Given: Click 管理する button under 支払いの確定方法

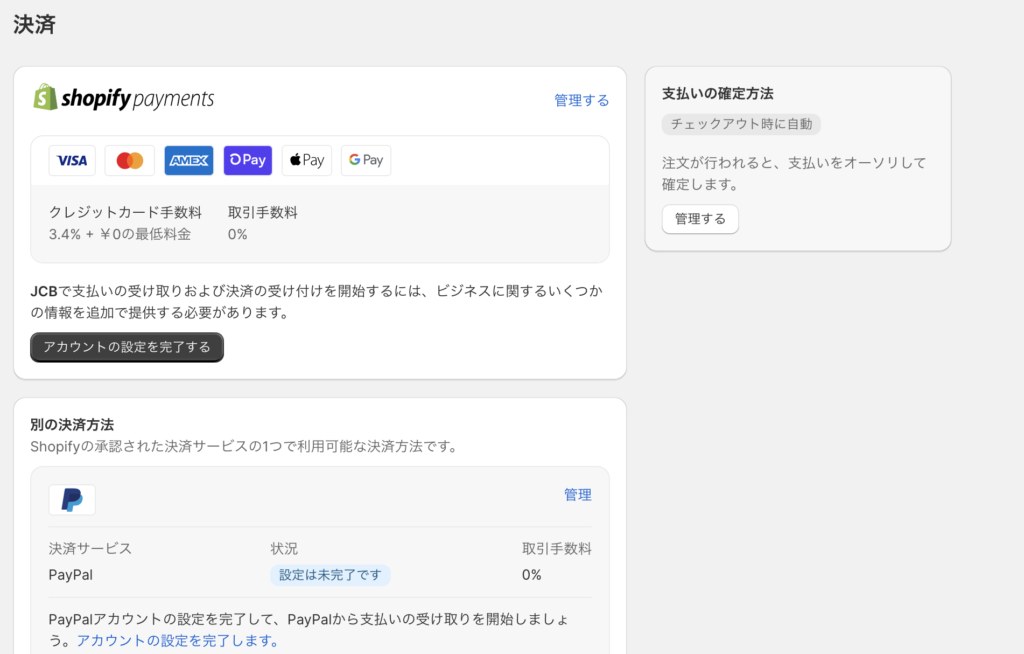Looking at the screenshot, I should pos(700,219).
